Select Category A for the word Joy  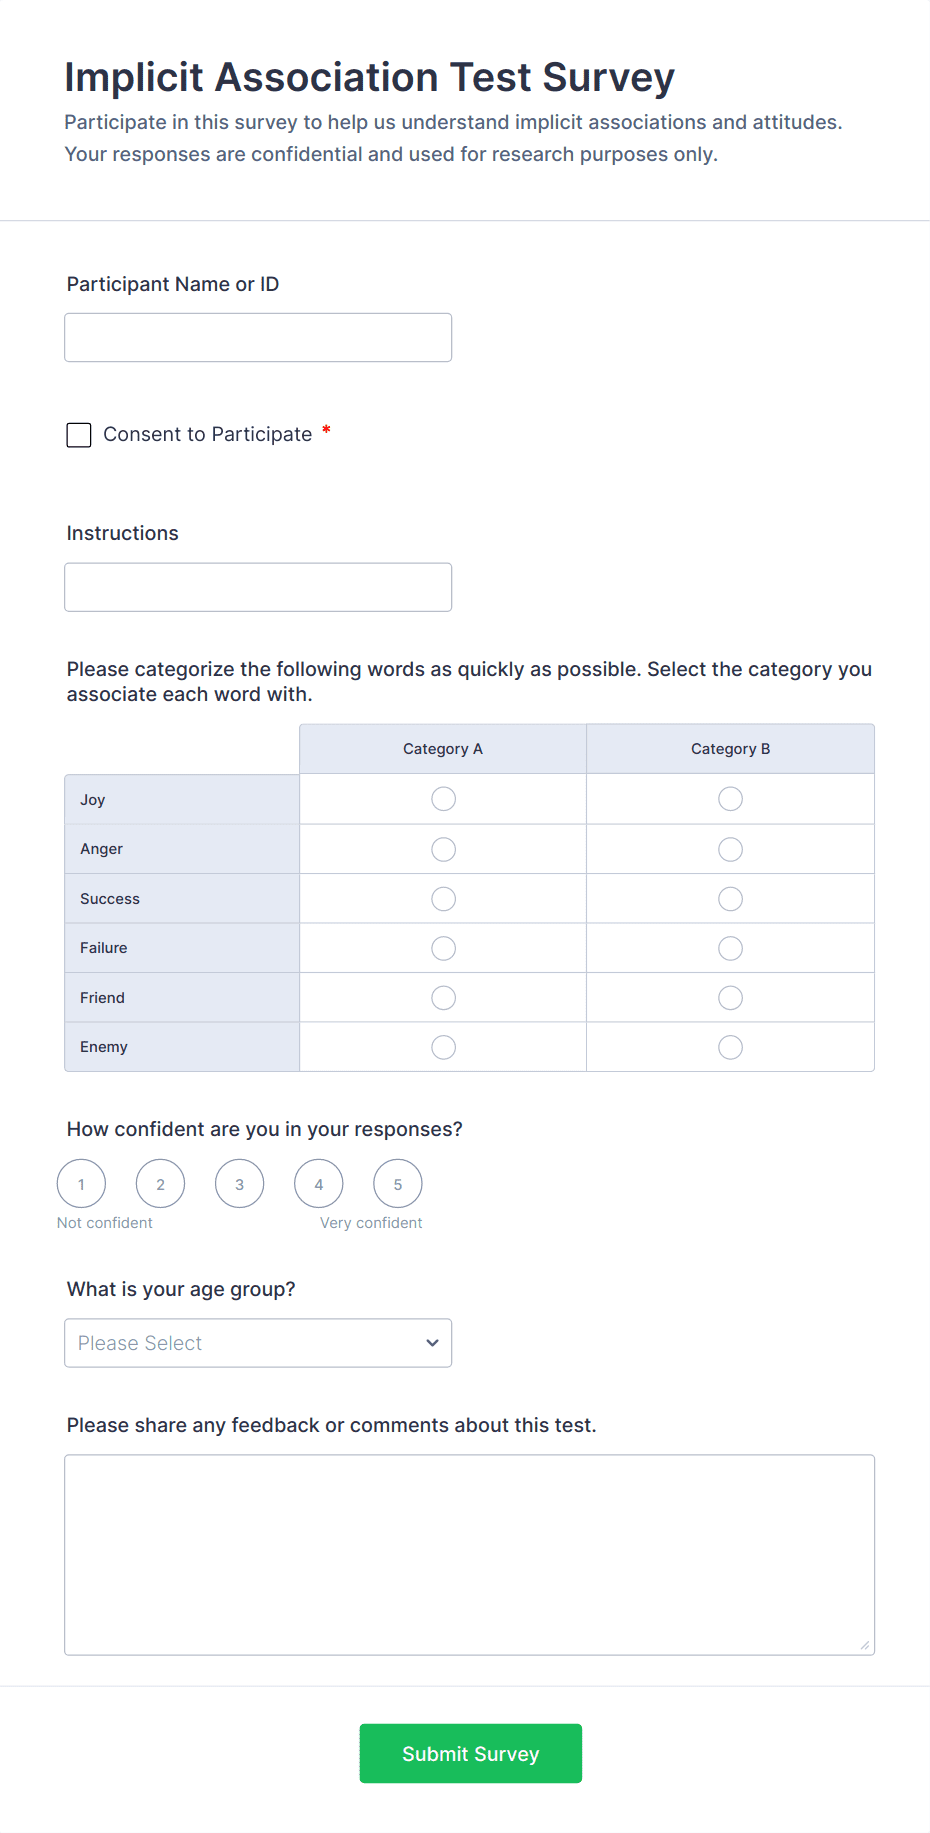[x=443, y=798]
